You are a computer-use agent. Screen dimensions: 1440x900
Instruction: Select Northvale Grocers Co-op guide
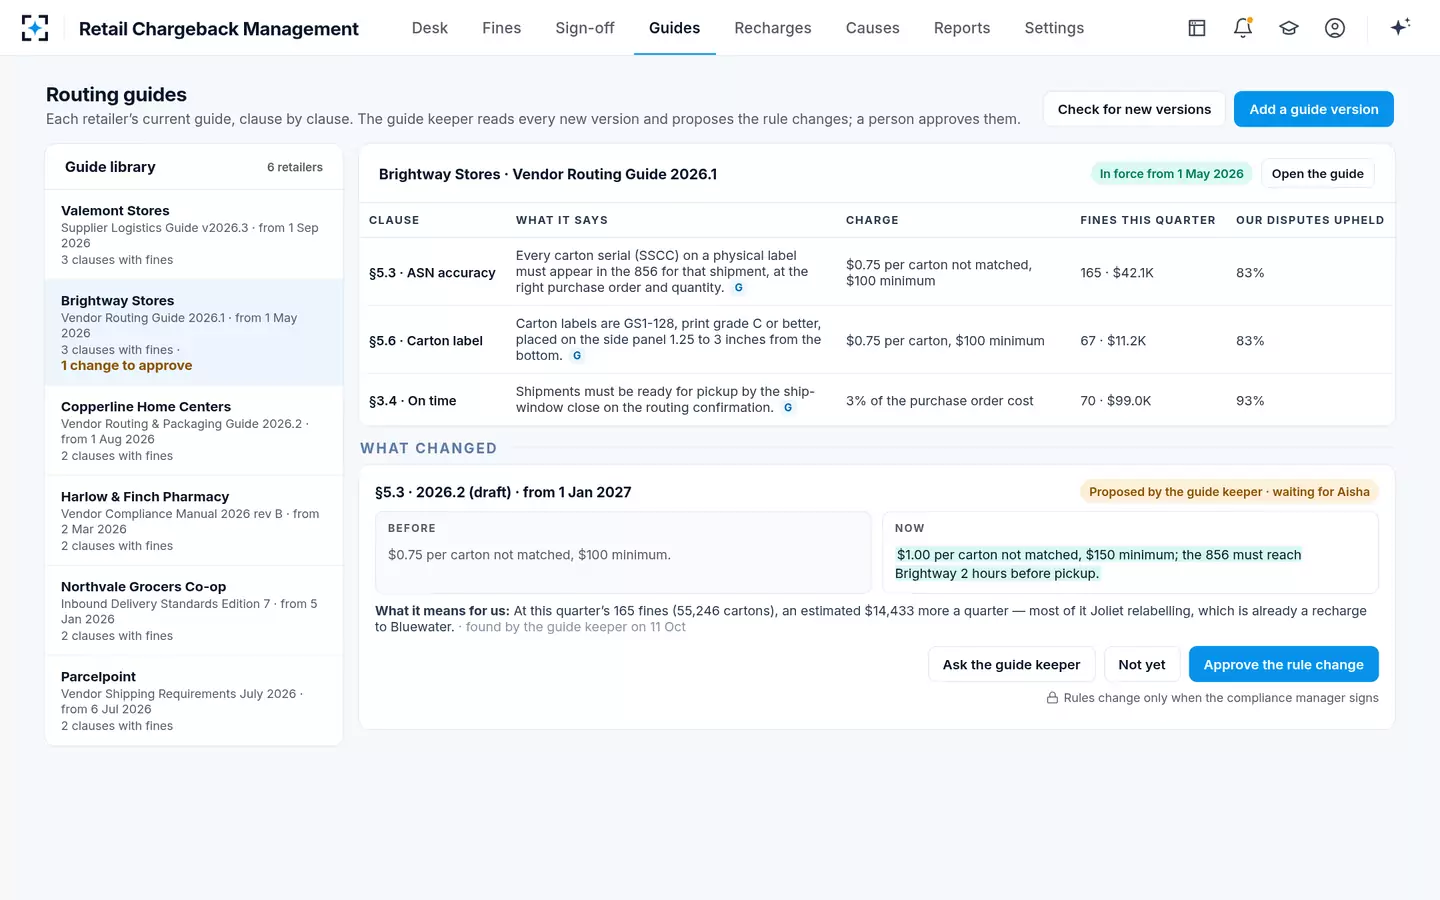(x=194, y=611)
